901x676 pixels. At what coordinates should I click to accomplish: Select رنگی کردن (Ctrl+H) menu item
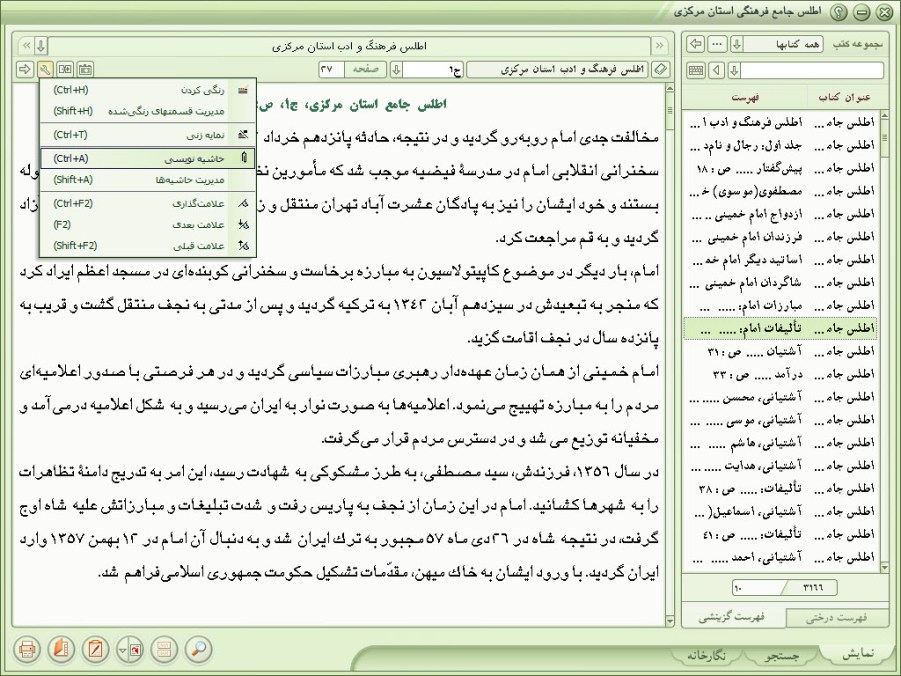pyautogui.click(x=148, y=90)
